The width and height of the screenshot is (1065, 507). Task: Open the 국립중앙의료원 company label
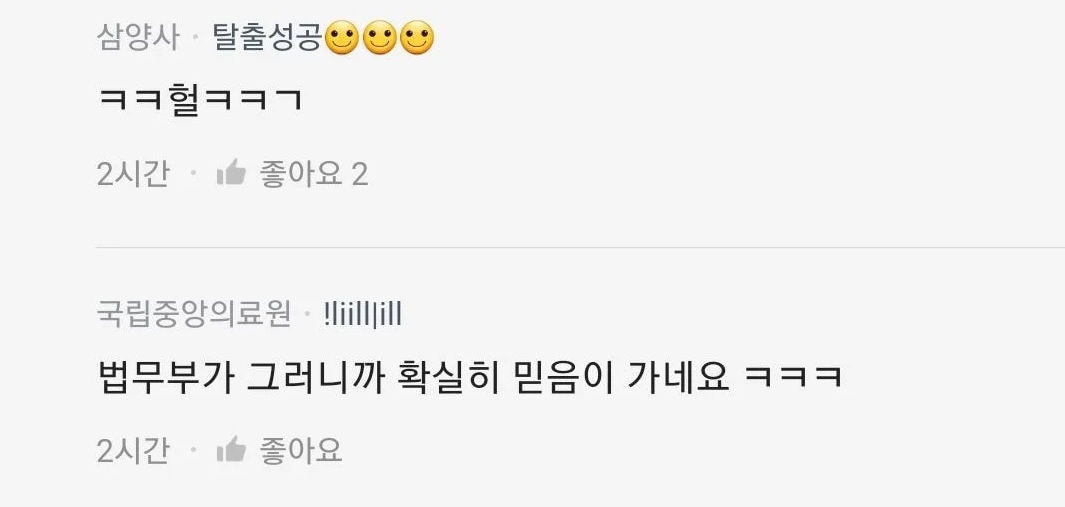point(194,315)
